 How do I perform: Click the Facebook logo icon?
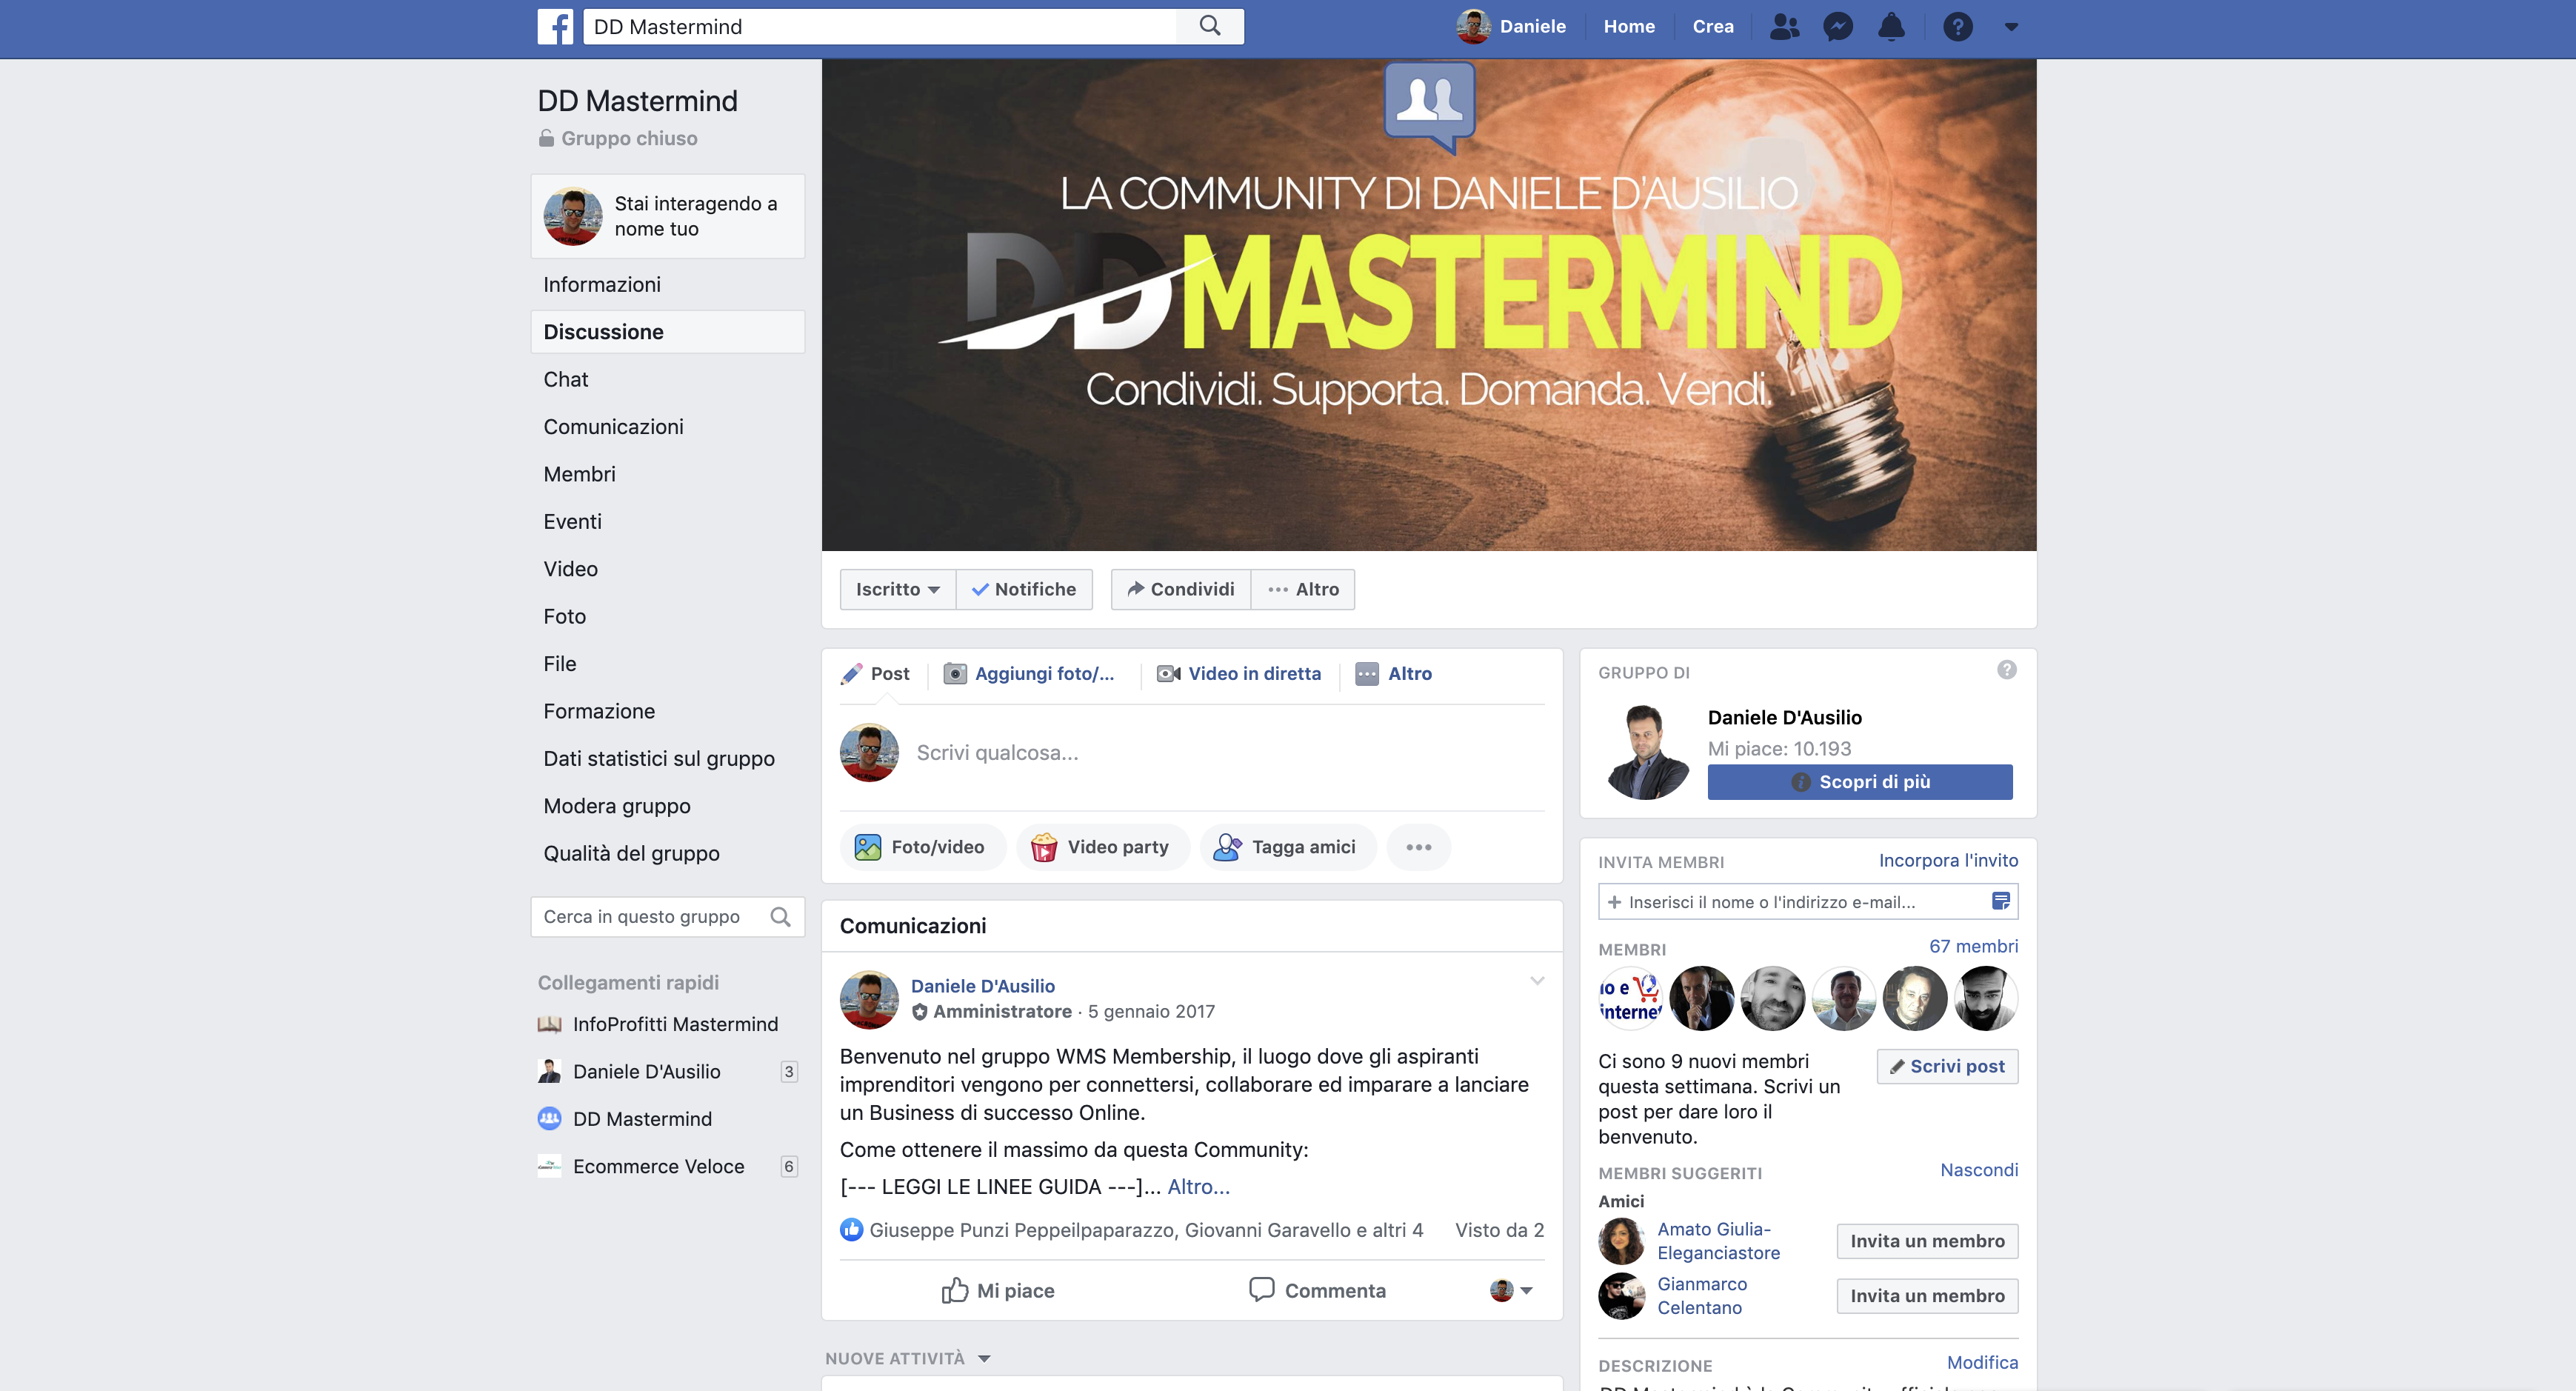pos(555,27)
